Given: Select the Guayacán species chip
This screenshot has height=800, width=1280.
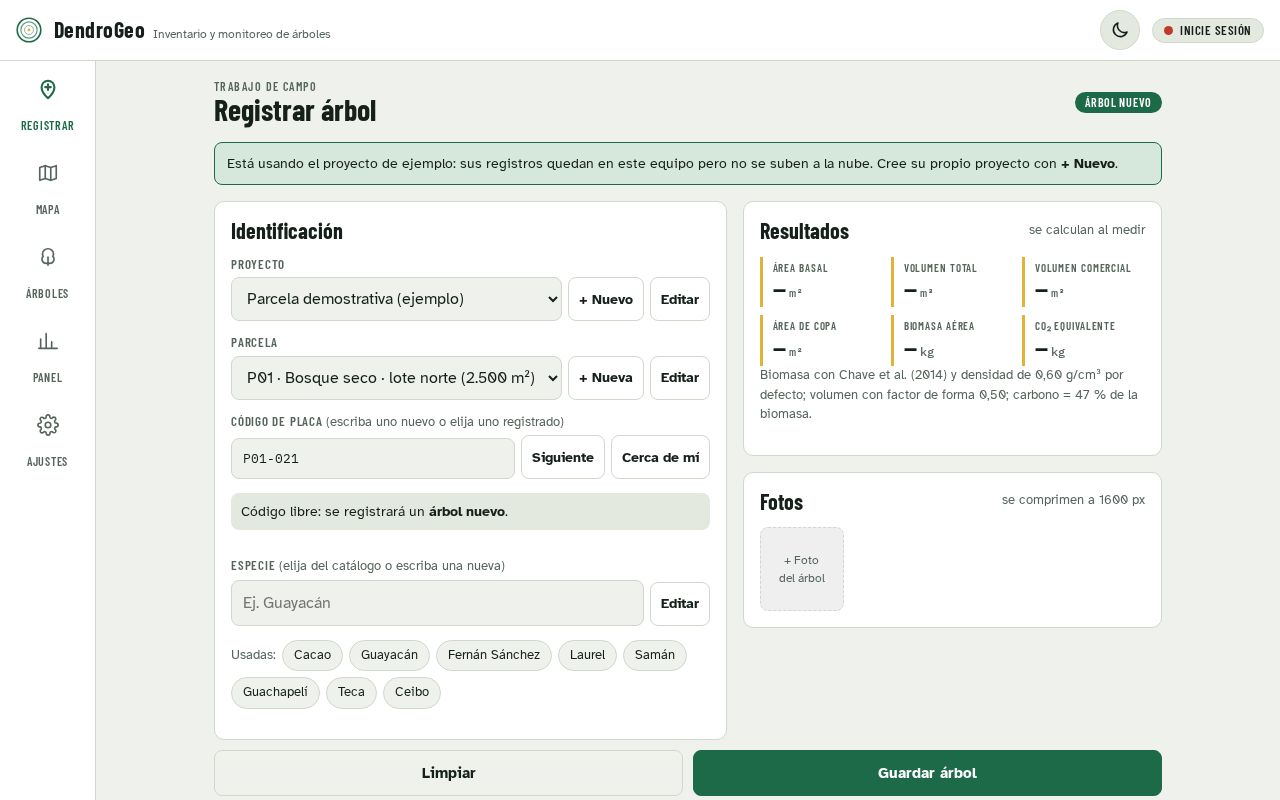Looking at the screenshot, I should tap(389, 655).
